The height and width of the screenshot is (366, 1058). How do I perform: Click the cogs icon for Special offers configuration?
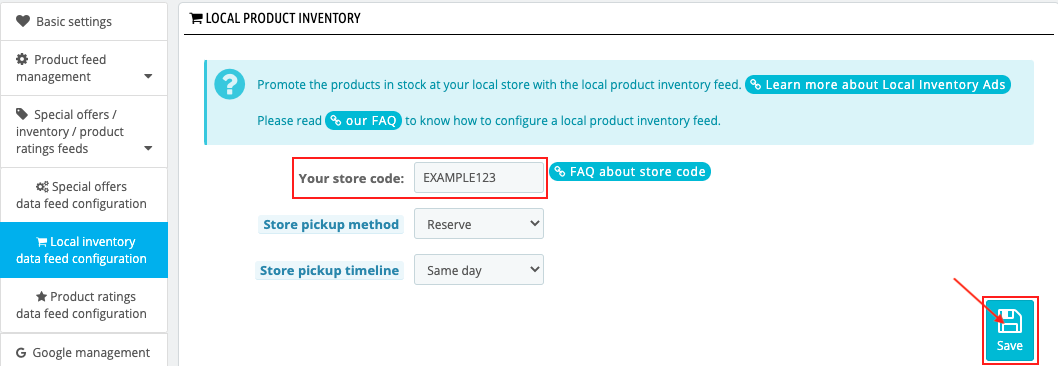[x=42, y=187]
